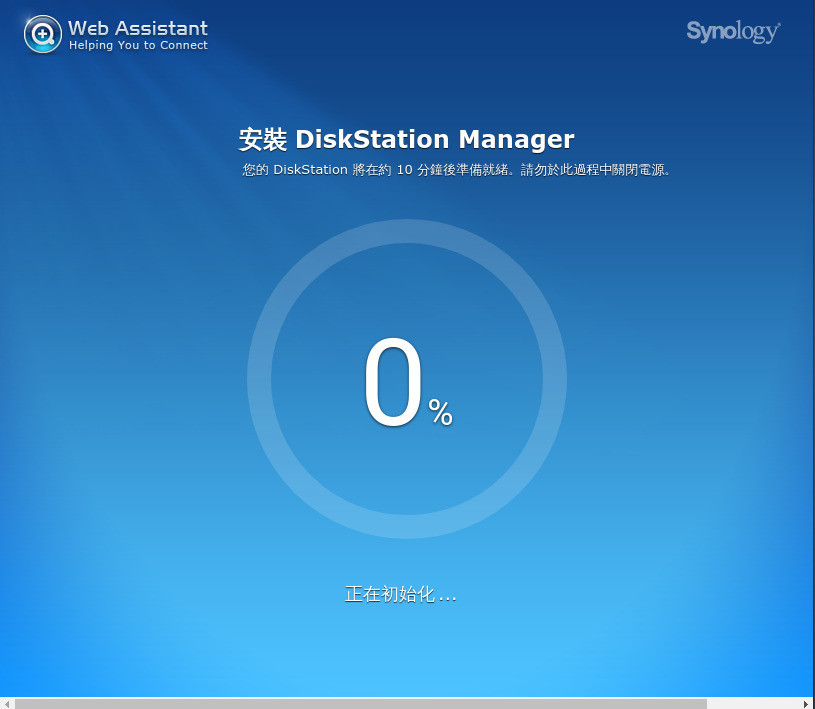
Task: Click the left scroll arrow of horizontal scrollbar
Action: point(6,704)
